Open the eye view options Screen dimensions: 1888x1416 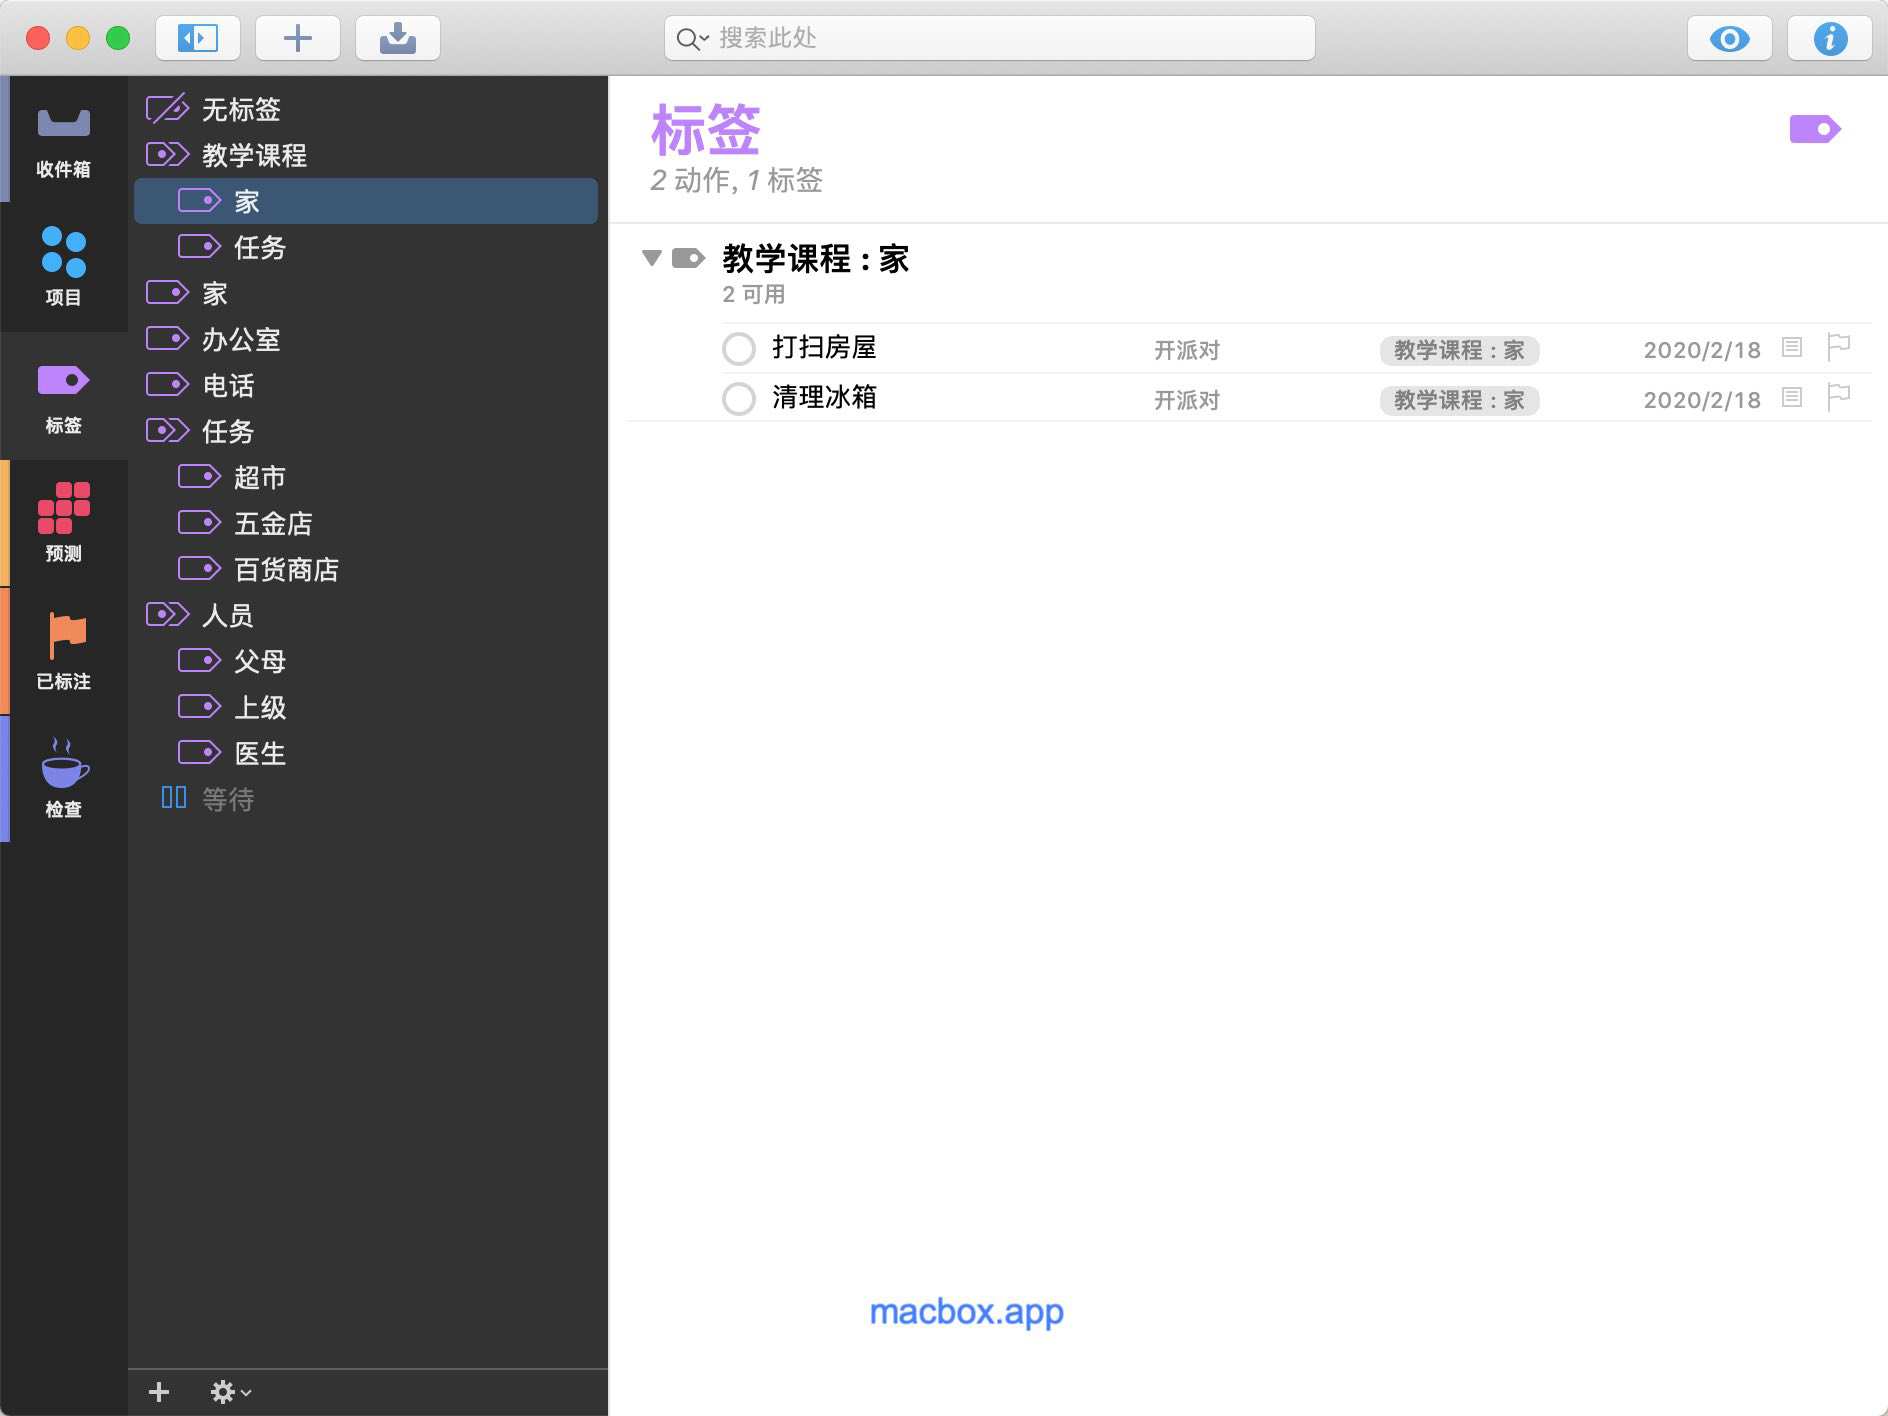pyautogui.click(x=1729, y=38)
